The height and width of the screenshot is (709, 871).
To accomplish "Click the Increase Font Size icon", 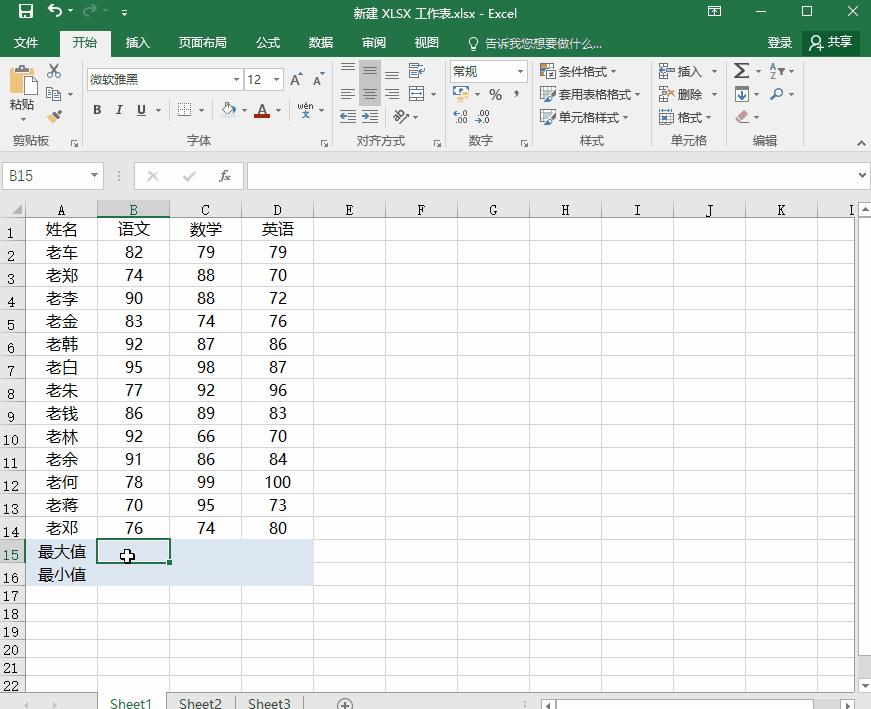I will pyautogui.click(x=296, y=80).
